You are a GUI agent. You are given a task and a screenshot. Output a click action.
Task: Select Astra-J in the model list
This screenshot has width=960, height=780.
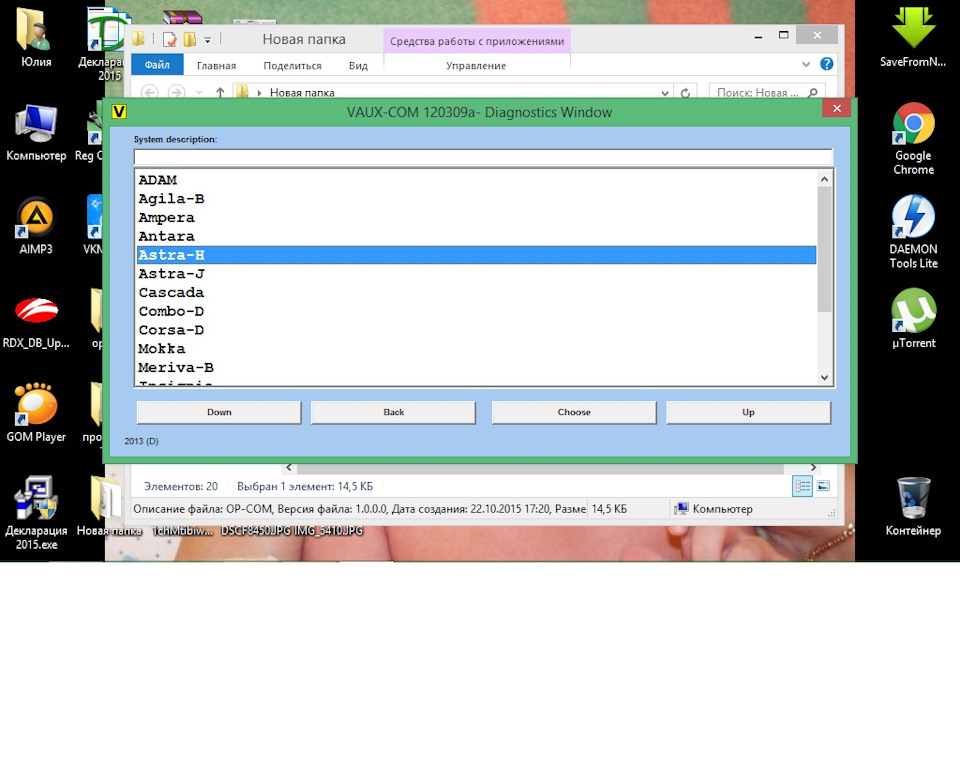coord(476,274)
